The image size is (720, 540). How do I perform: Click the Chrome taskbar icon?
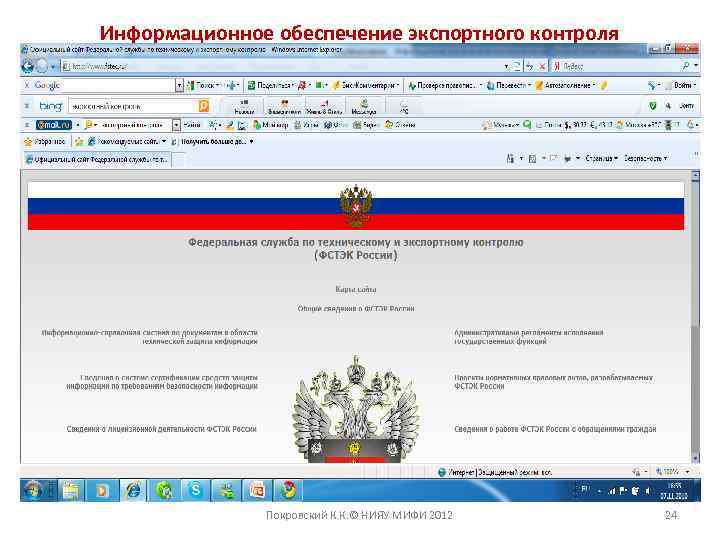288,491
